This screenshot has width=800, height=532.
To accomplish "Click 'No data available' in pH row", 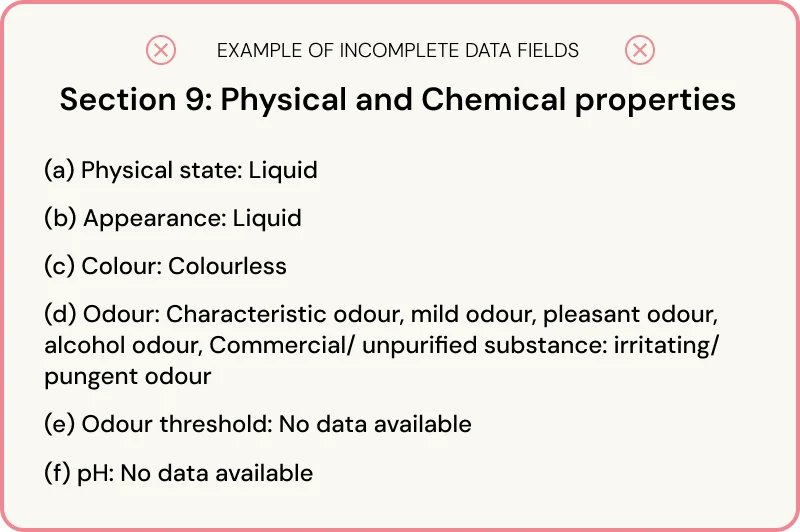I will click(x=217, y=472).
